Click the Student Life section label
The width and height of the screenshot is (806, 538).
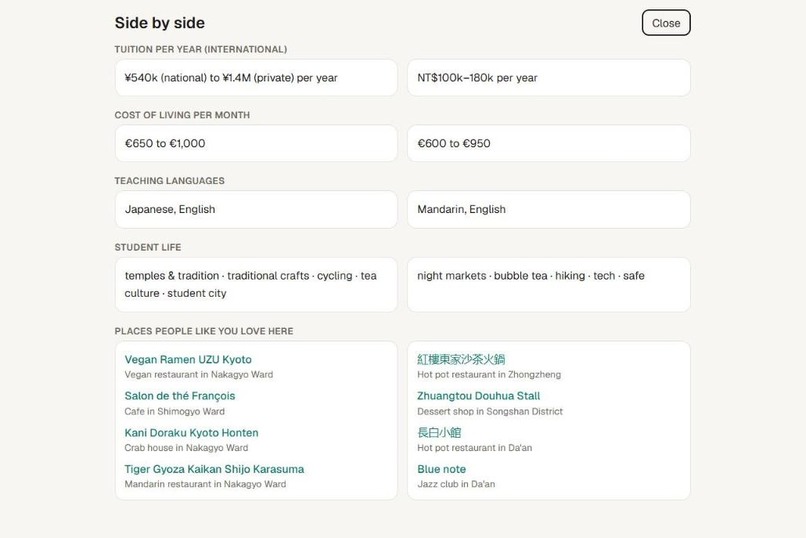tap(148, 247)
